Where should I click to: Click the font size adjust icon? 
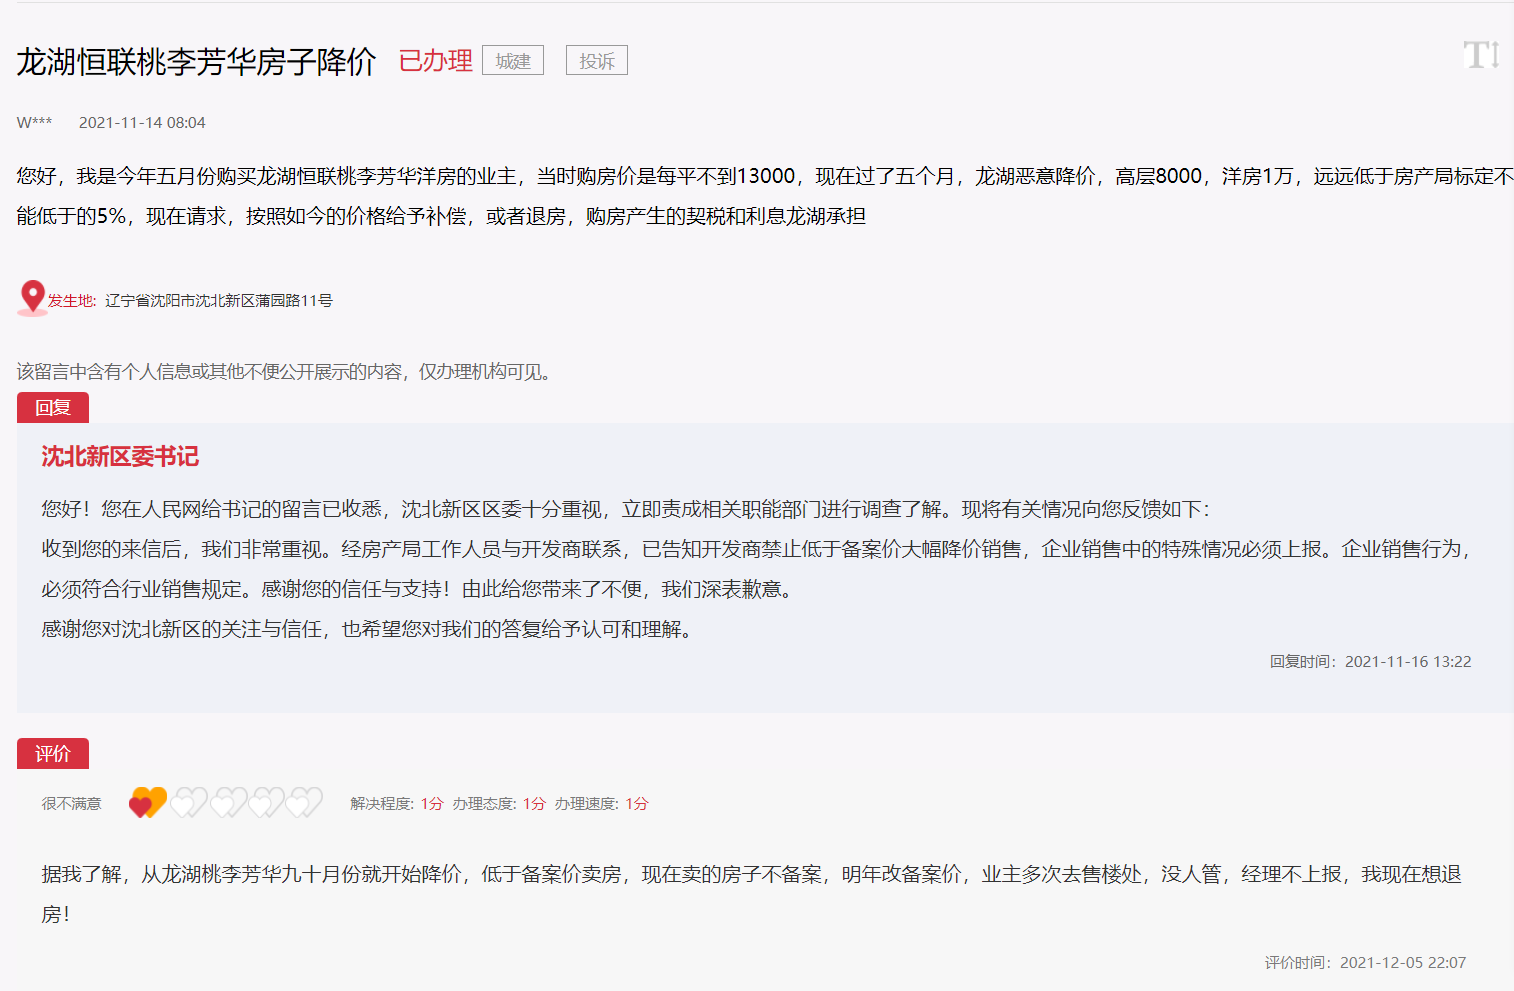pos(1481,55)
